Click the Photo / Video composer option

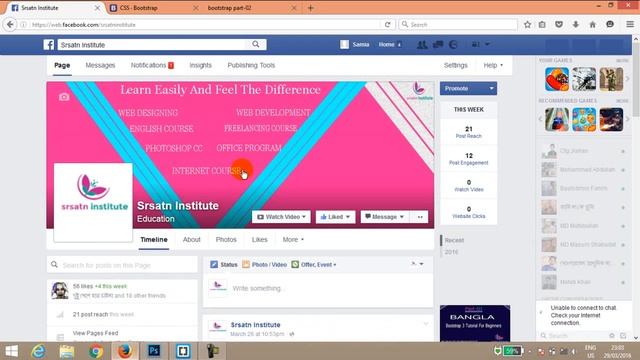[264, 264]
